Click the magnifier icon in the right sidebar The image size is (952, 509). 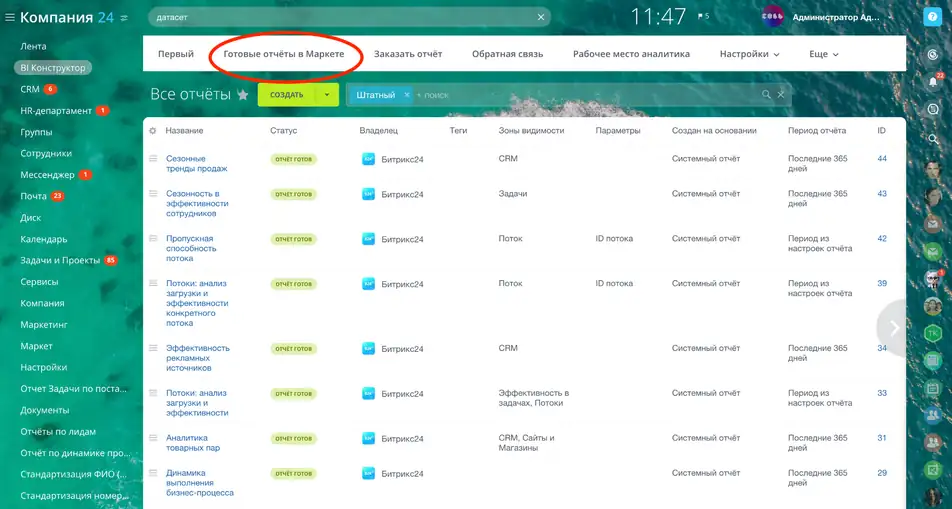click(933, 139)
